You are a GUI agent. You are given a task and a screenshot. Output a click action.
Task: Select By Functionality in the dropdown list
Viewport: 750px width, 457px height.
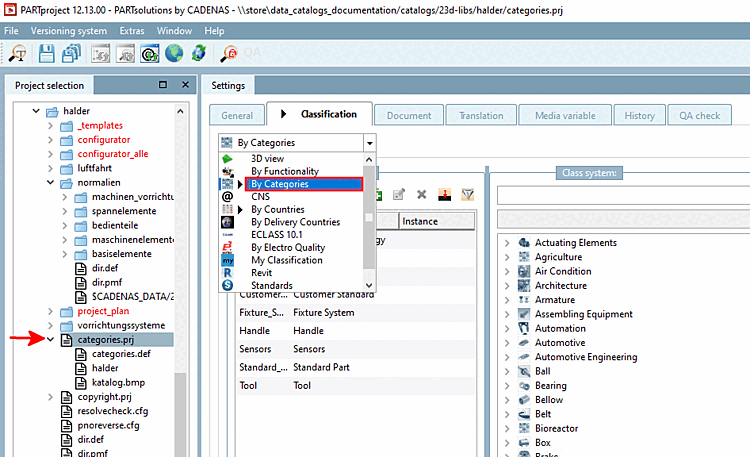point(285,171)
